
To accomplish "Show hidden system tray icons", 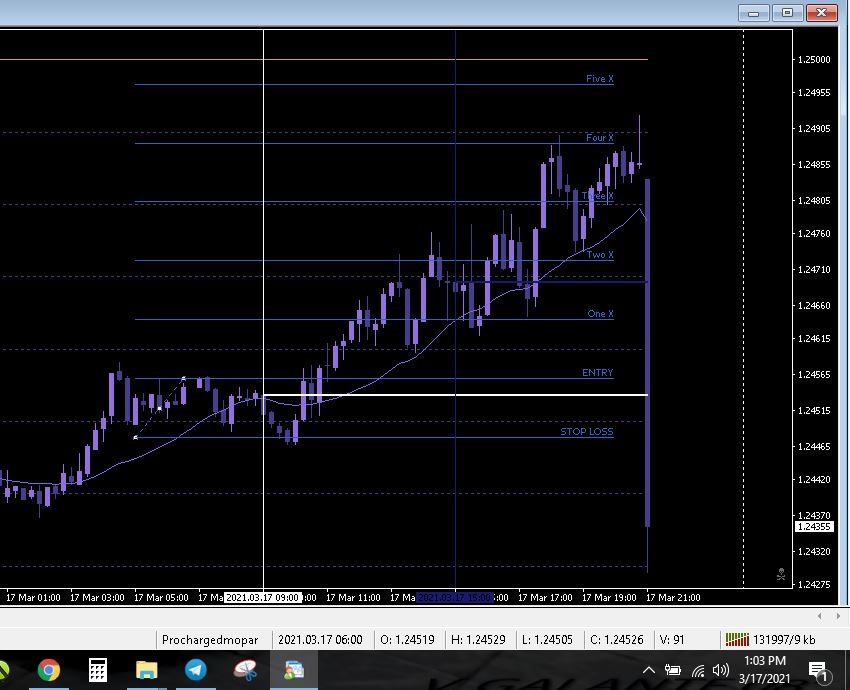I will coord(648,670).
